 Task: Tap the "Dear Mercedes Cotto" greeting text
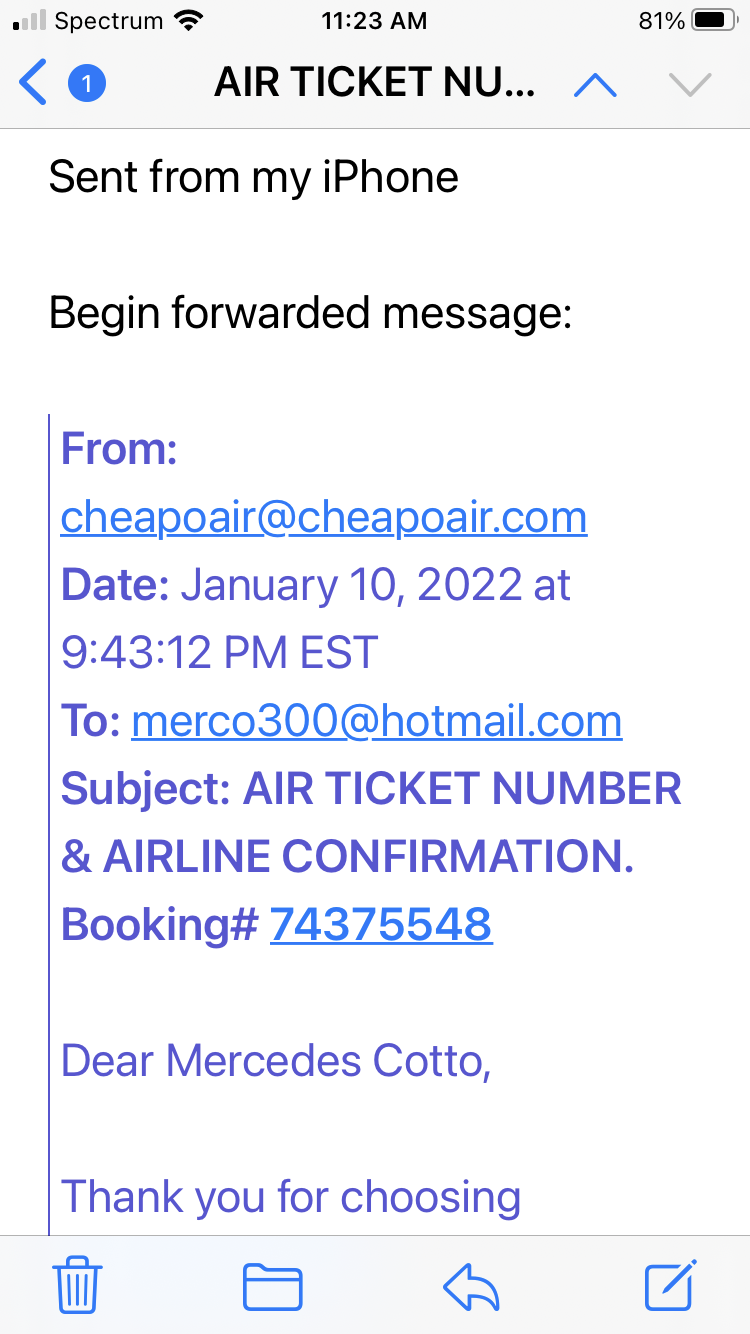(x=276, y=1061)
